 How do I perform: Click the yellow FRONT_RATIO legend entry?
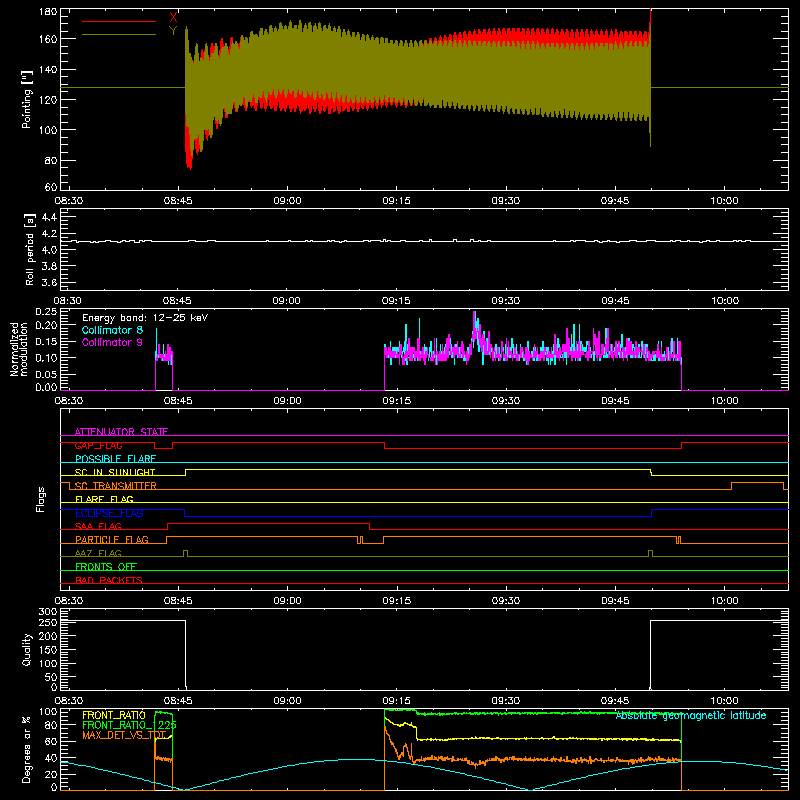click(114, 715)
